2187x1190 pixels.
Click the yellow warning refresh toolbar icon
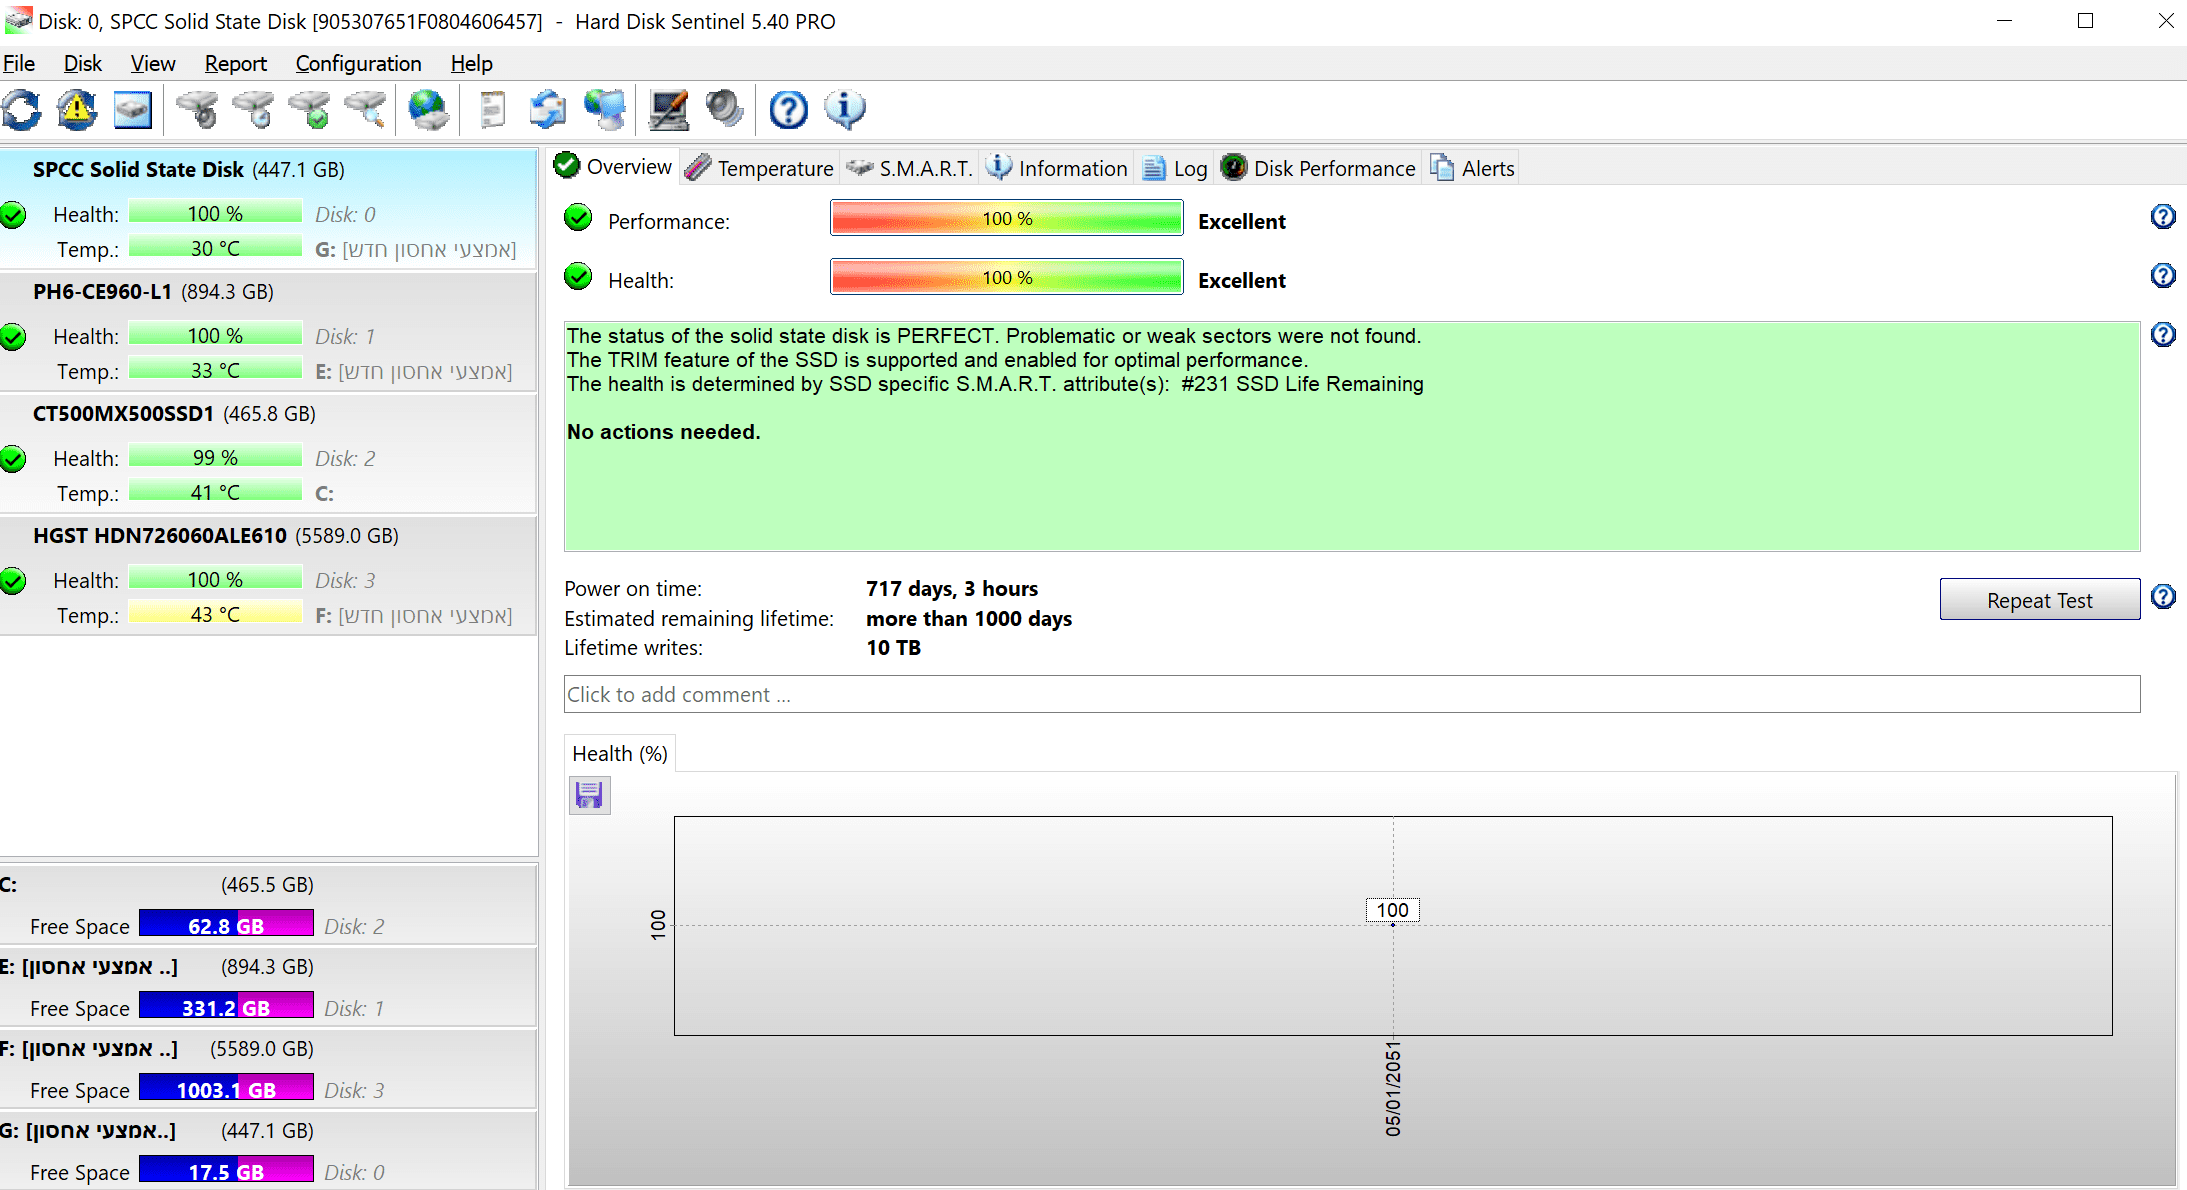pos(77,110)
